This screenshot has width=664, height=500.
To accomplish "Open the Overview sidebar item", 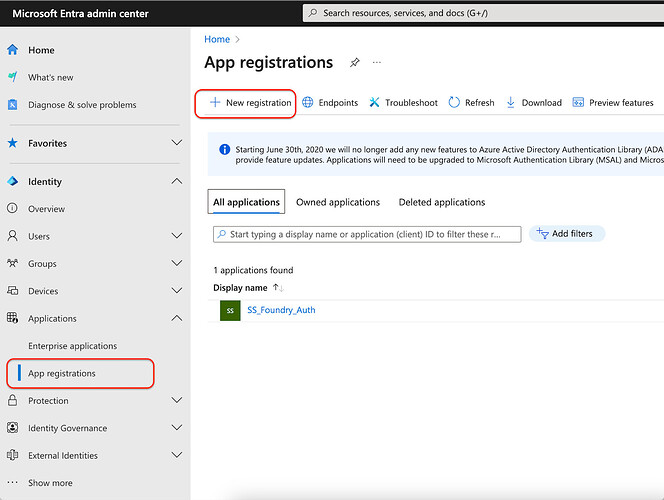I will point(47,209).
